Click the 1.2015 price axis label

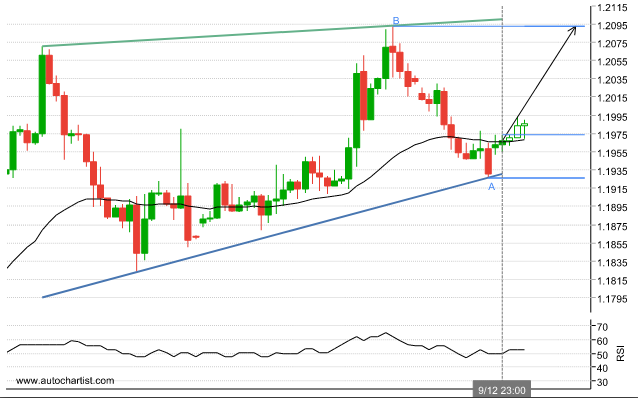tap(612, 98)
